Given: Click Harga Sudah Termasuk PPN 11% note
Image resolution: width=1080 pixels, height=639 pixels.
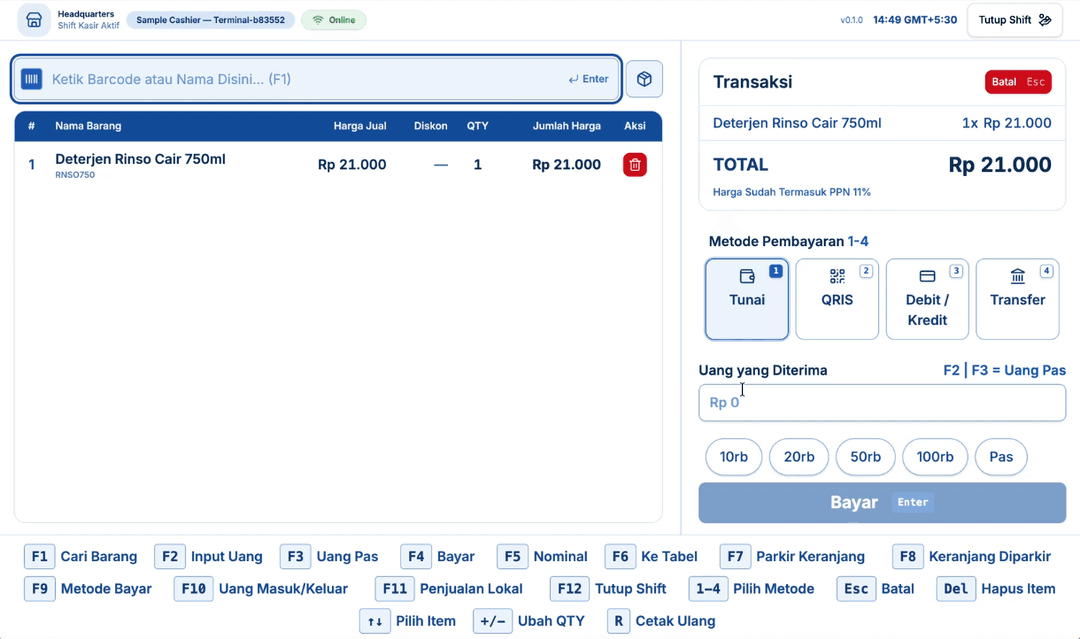Looking at the screenshot, I should click(791, 192).
